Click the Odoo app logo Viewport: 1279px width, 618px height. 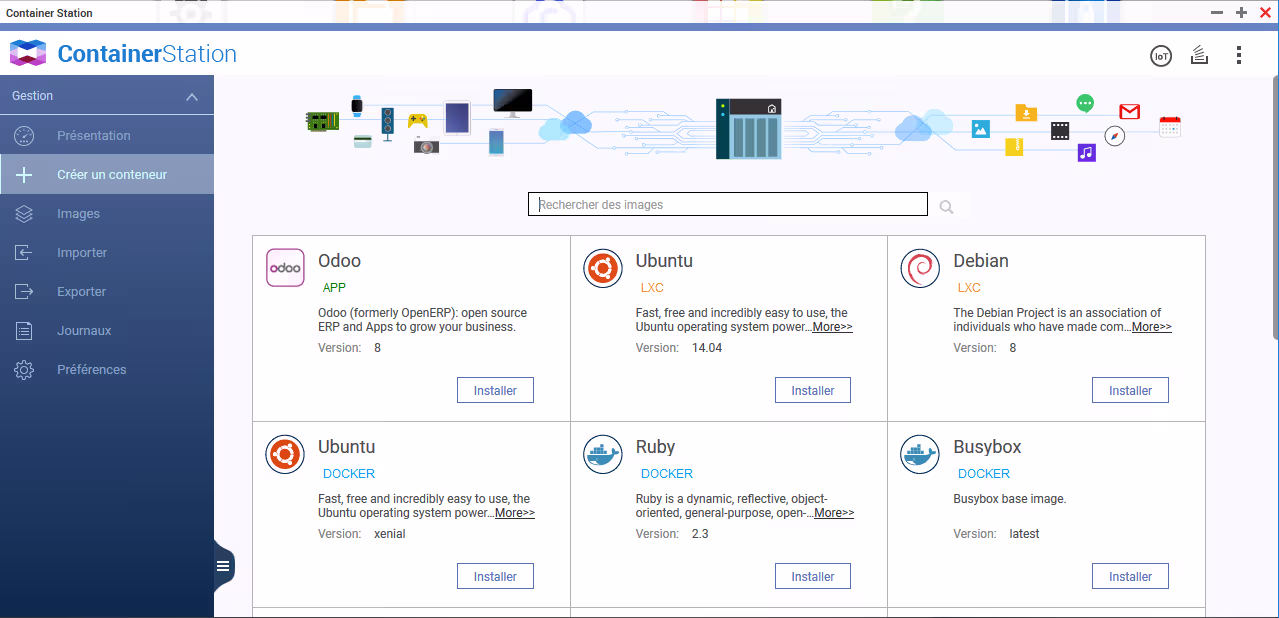[x=285, y=268]
